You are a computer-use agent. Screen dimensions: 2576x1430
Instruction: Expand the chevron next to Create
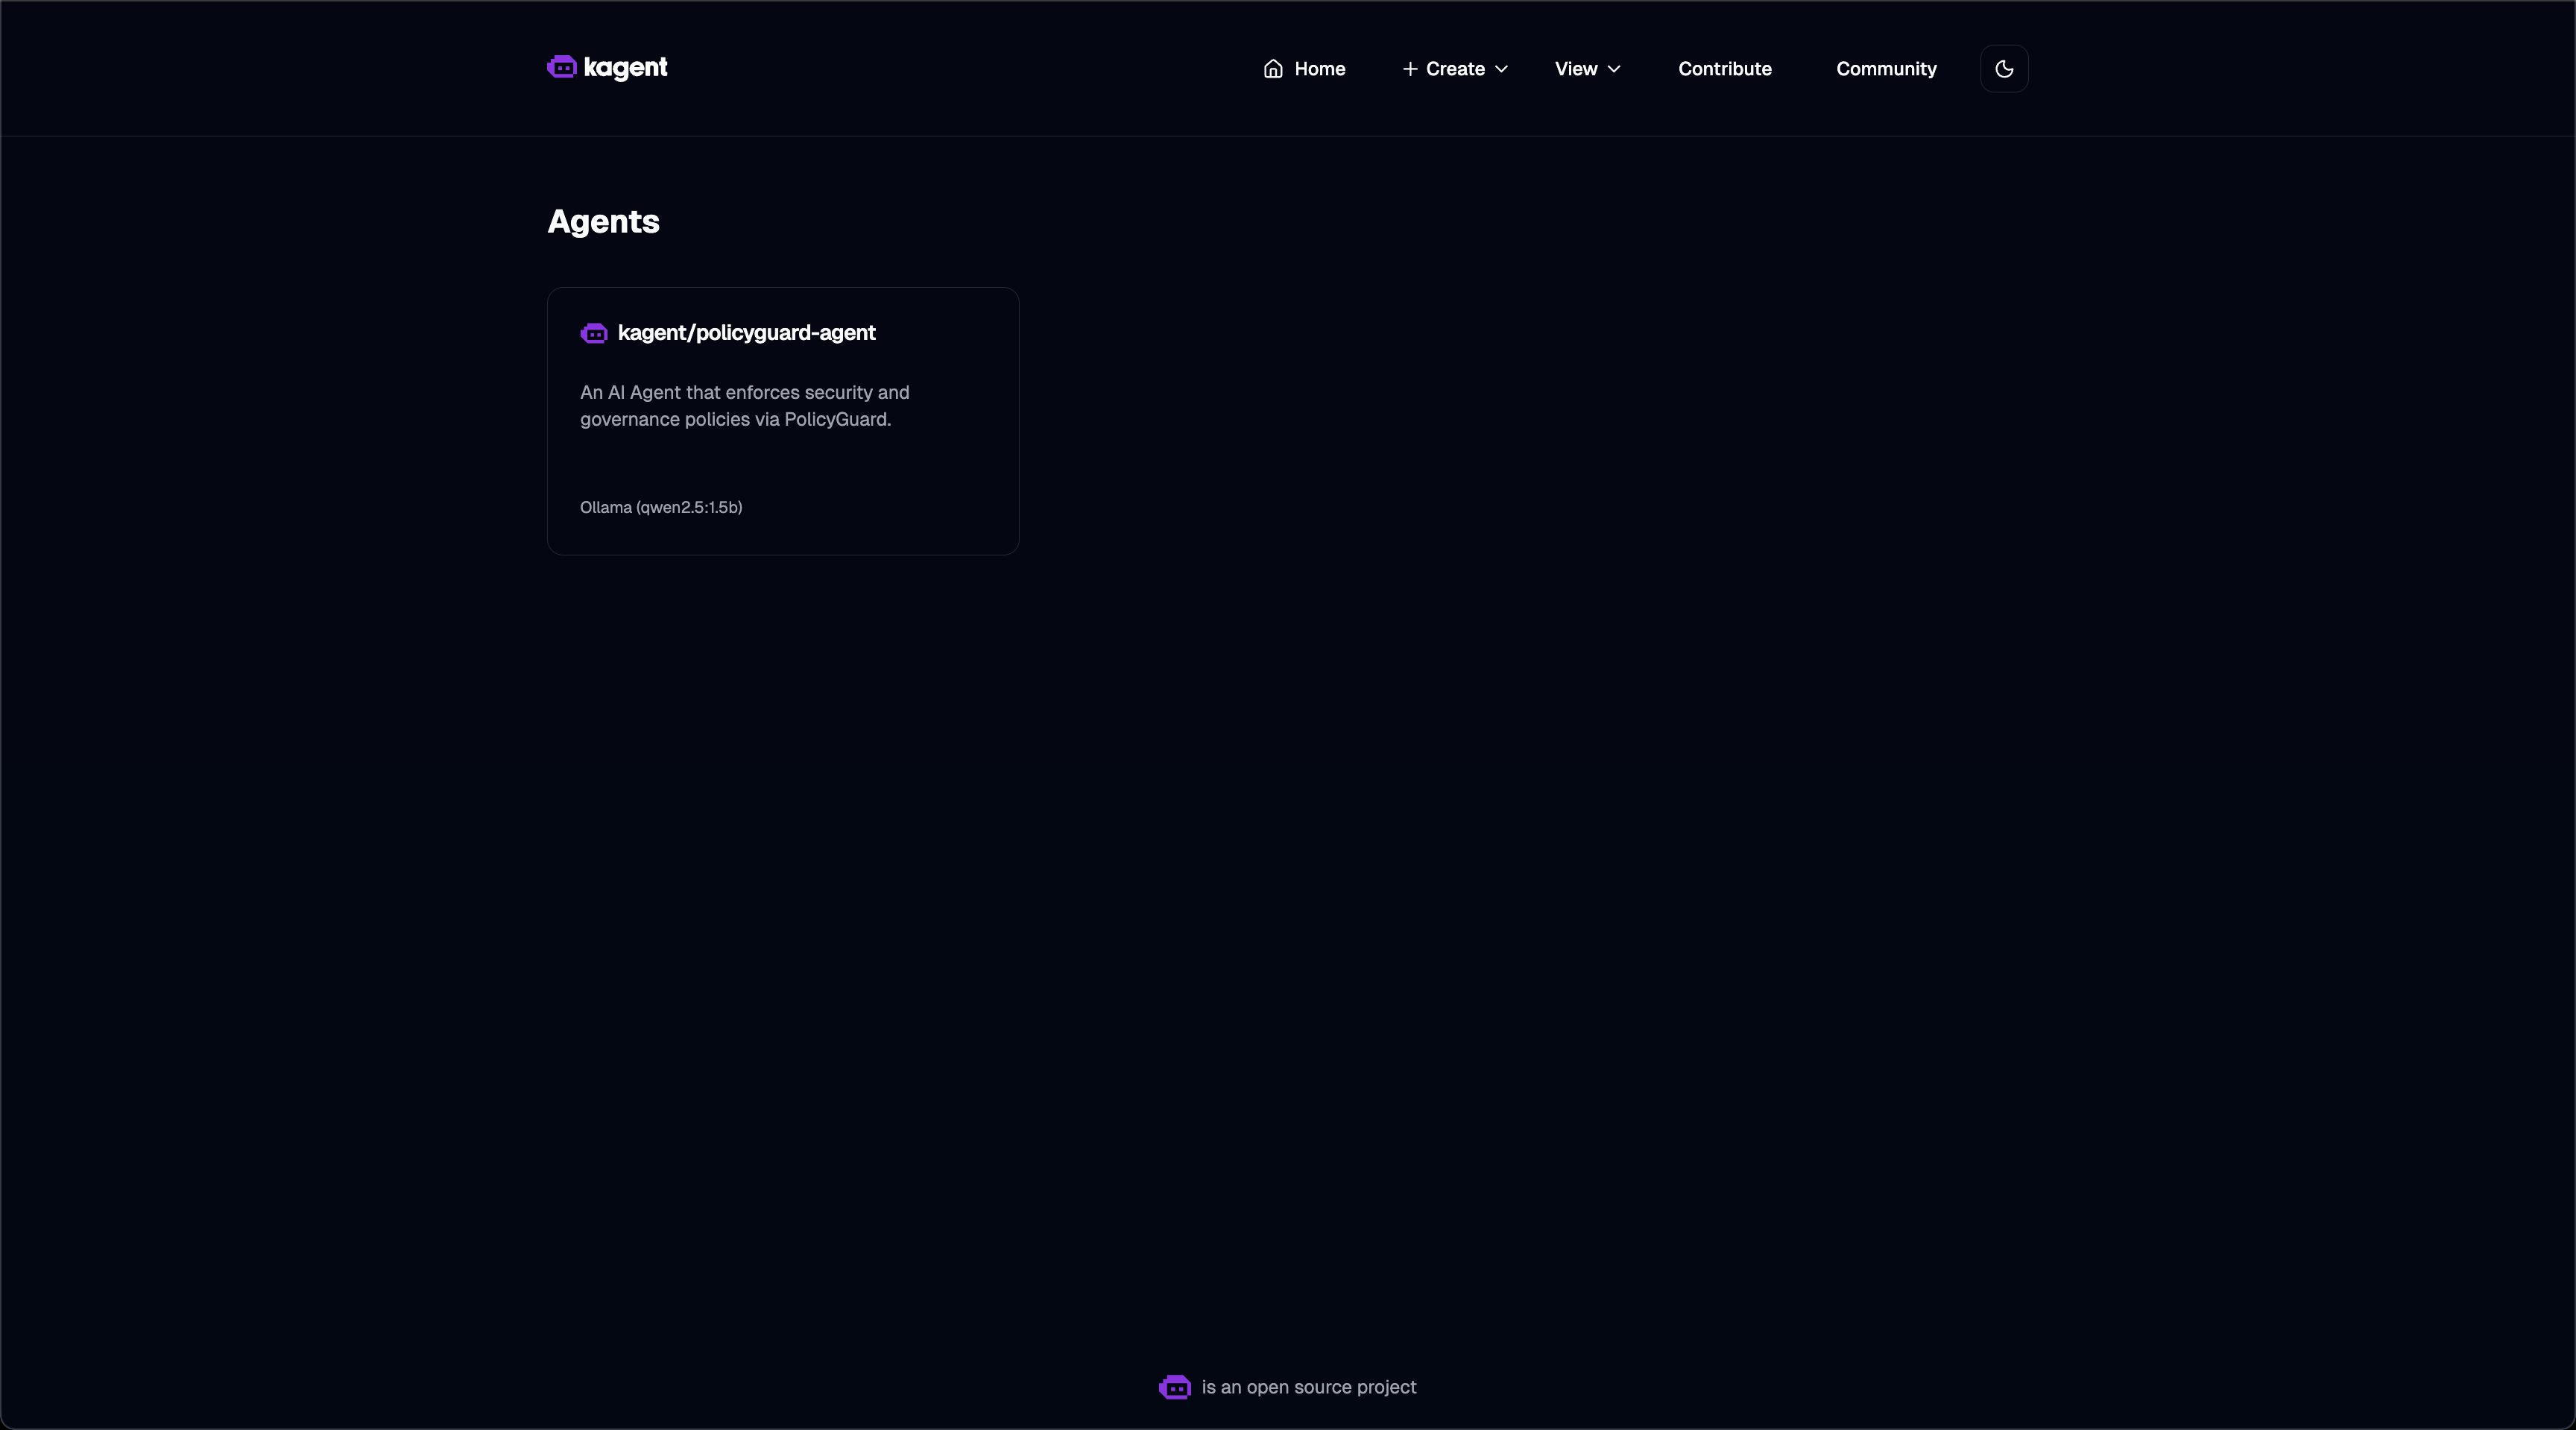[1501, 69]
